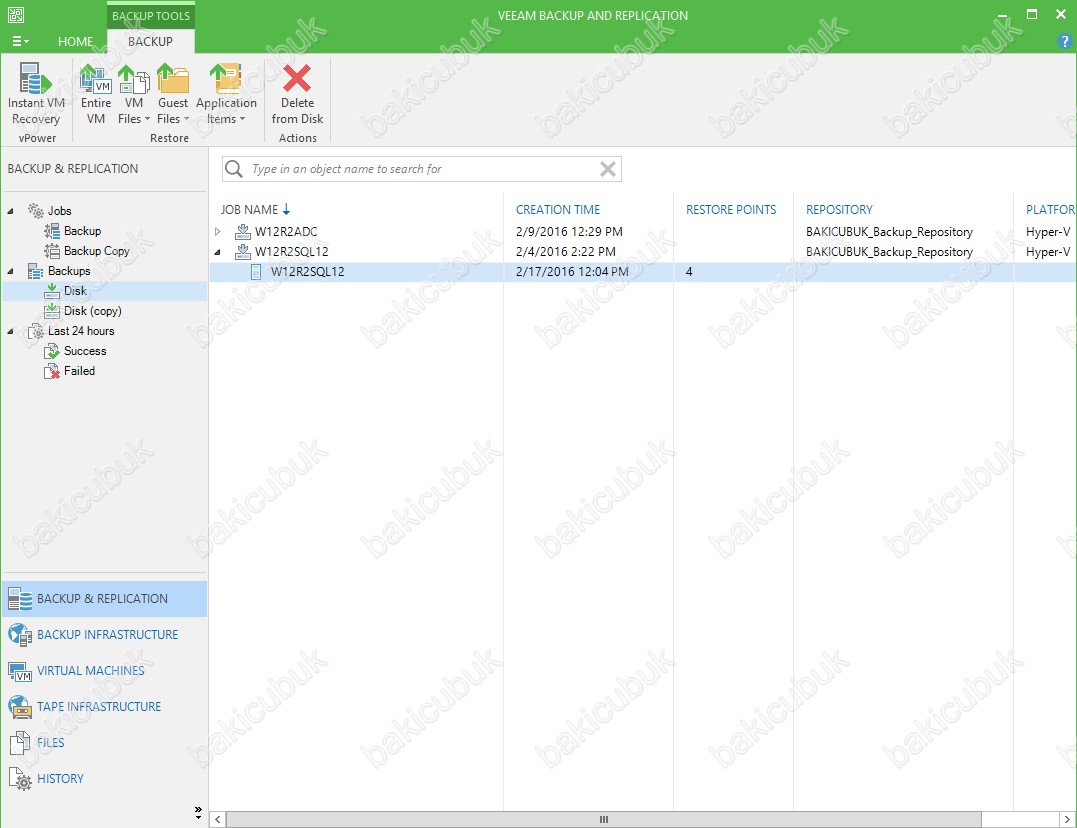Viewport: 1077px width, 828px height.
Task: Open the FILES view
Action: (104, 742)
